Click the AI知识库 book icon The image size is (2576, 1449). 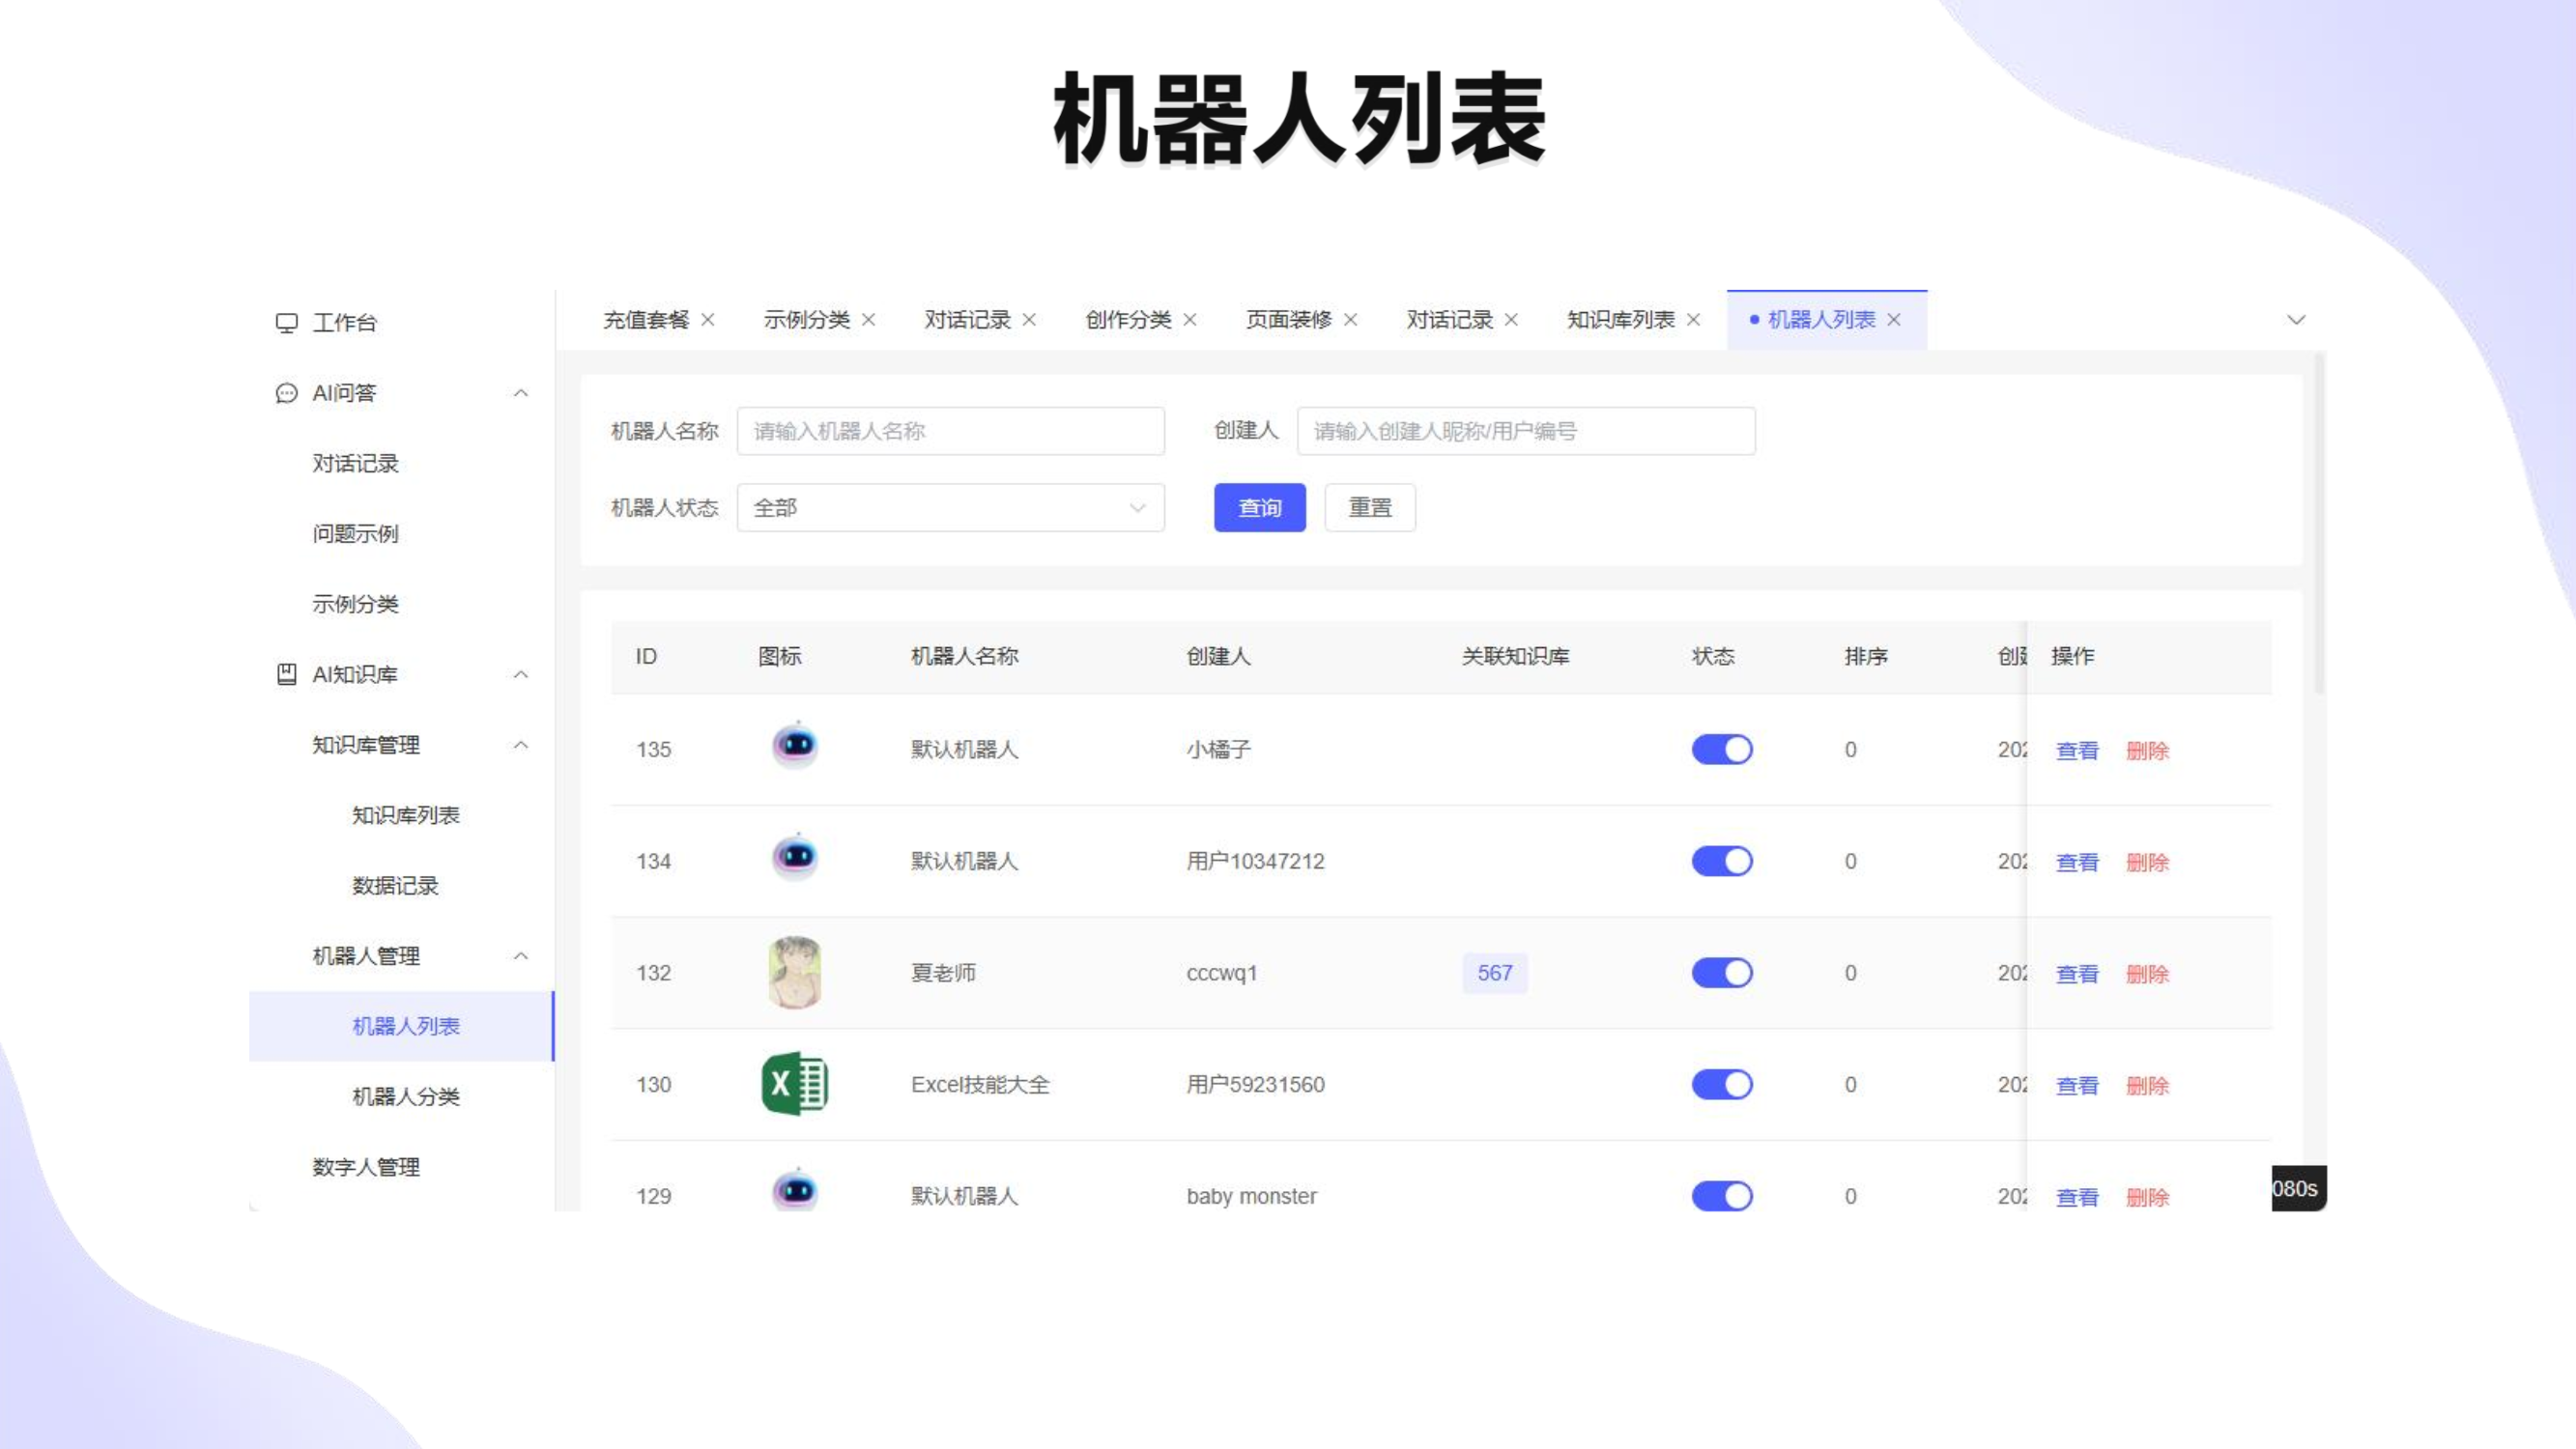(286, 674)
